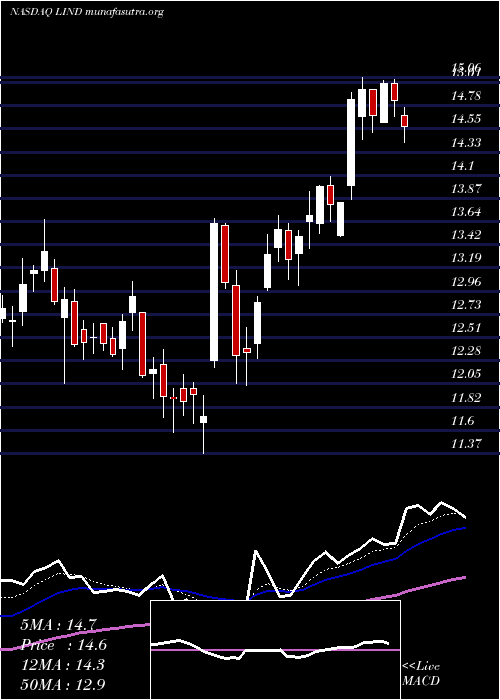The image size is (500, 700).
Task: Click the 14.55 price axis label
Action: (466, 119)
